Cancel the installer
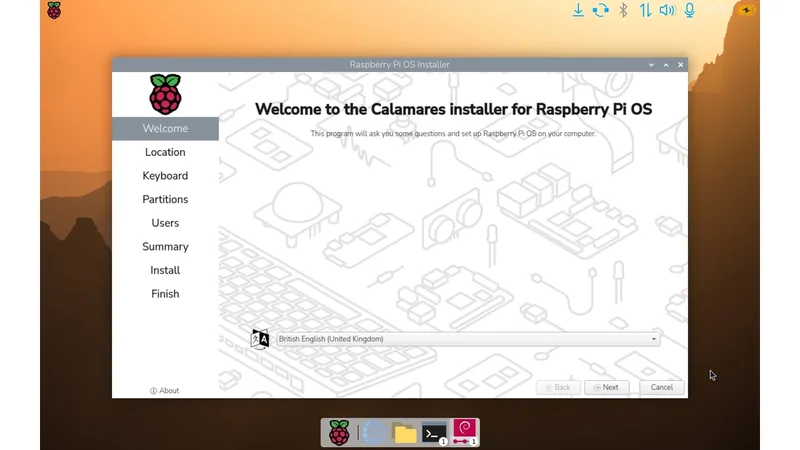The image size is (800, 450). (662, 387)
